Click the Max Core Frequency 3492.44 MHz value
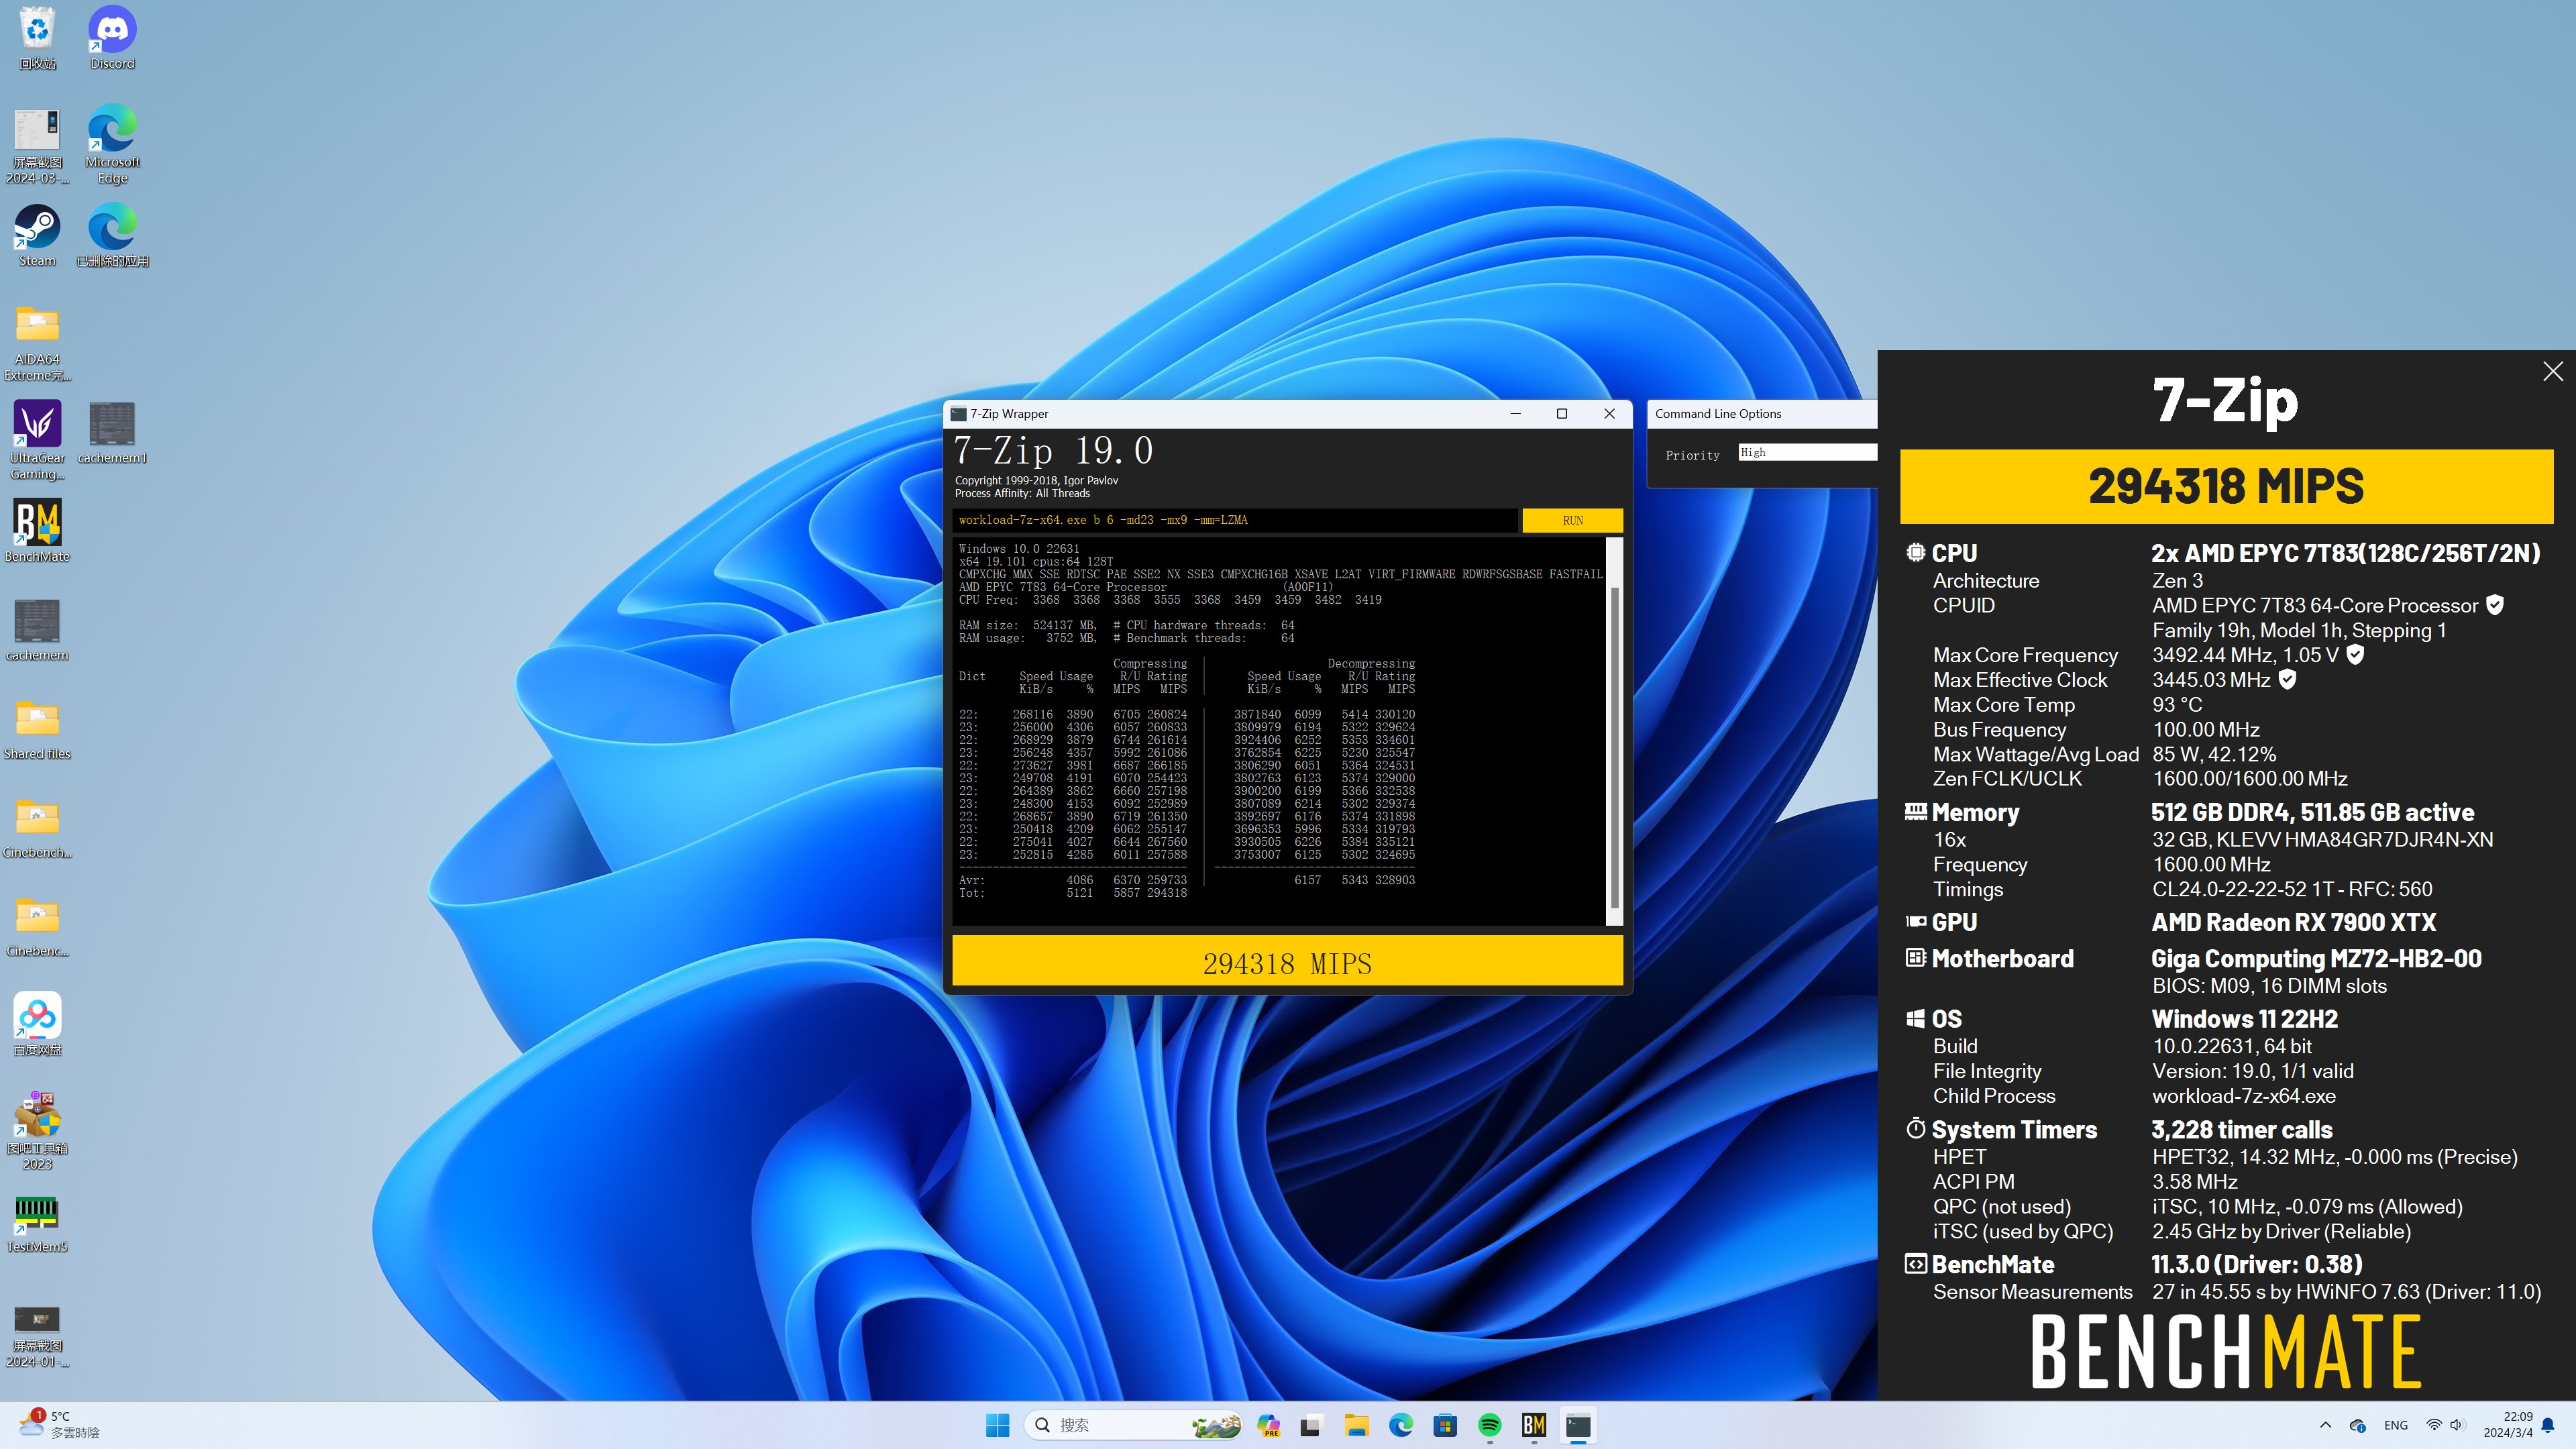 (2245, 655)
